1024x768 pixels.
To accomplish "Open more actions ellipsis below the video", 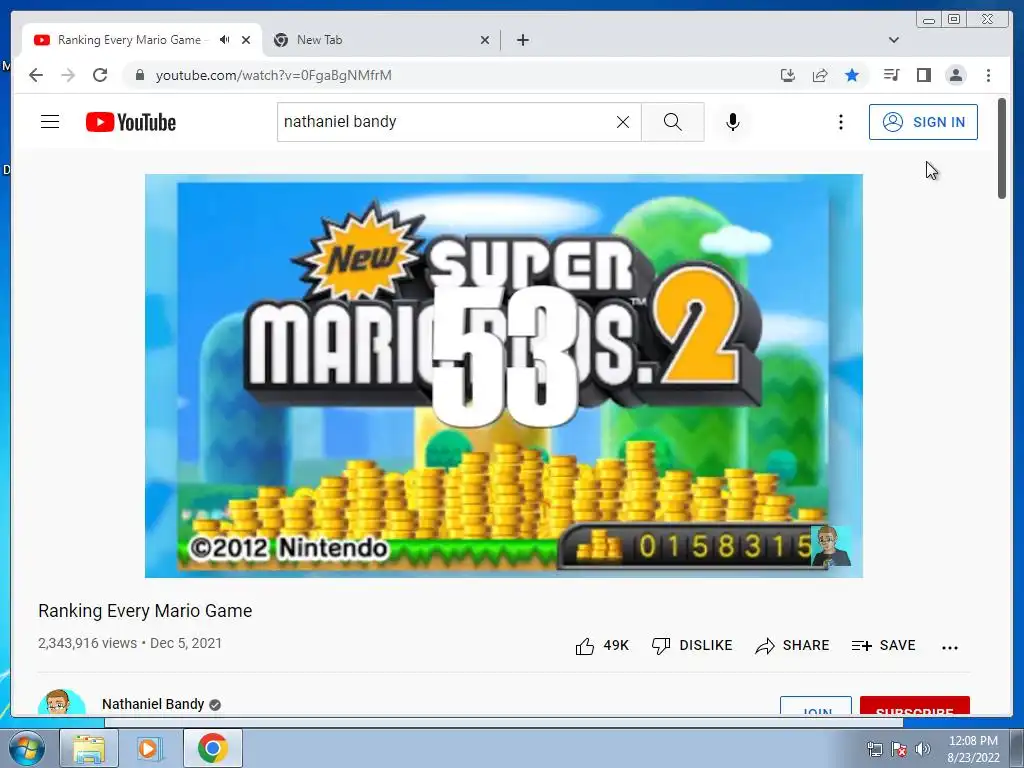I will [x=950, y=647].
